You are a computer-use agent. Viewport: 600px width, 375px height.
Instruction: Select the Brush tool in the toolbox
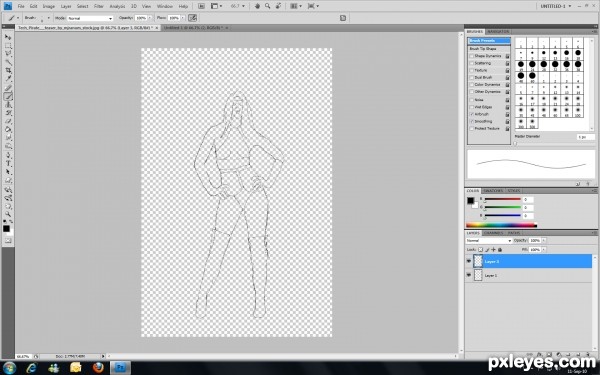click(x=8, y=96)
